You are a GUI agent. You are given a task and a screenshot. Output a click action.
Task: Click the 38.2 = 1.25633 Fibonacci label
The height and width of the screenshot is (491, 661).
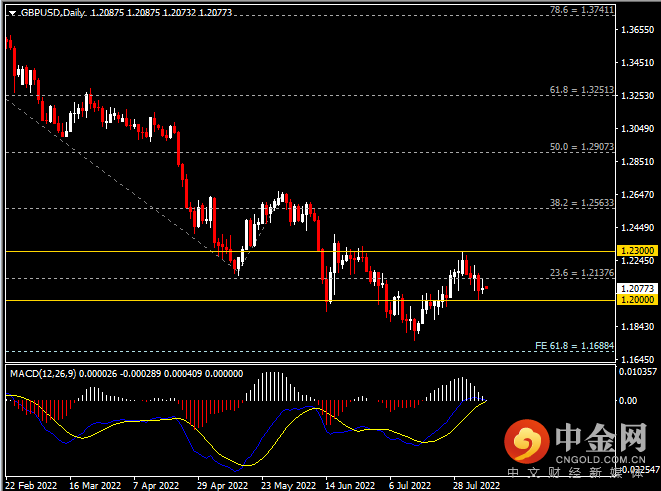point(582,203)
